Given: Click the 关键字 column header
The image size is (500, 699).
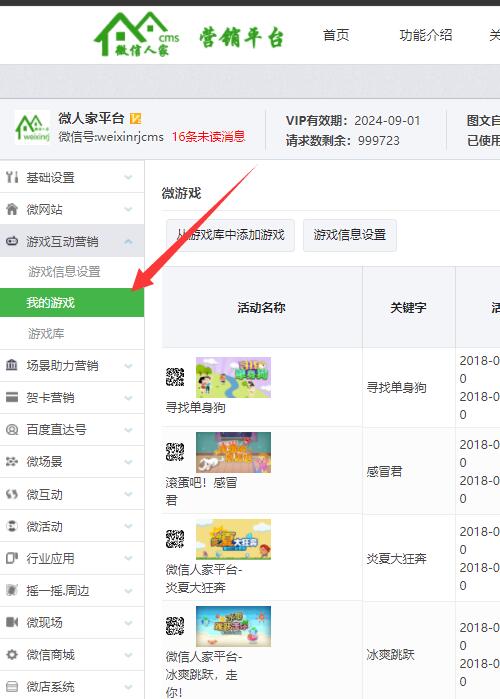Looking at the screenshot, I should [408, 308].
